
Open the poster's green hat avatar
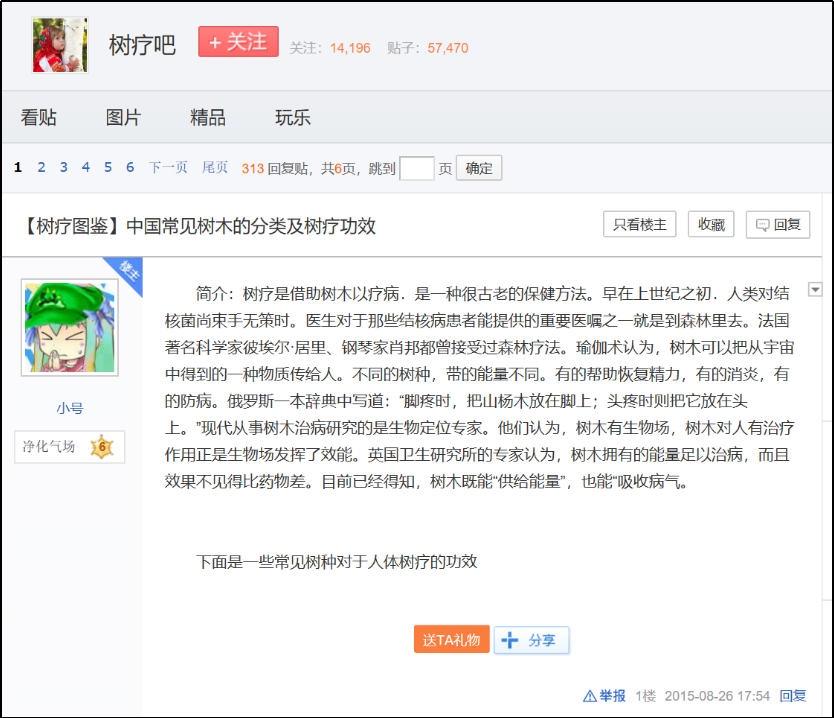pyautogui.click(x=70, y=328)
